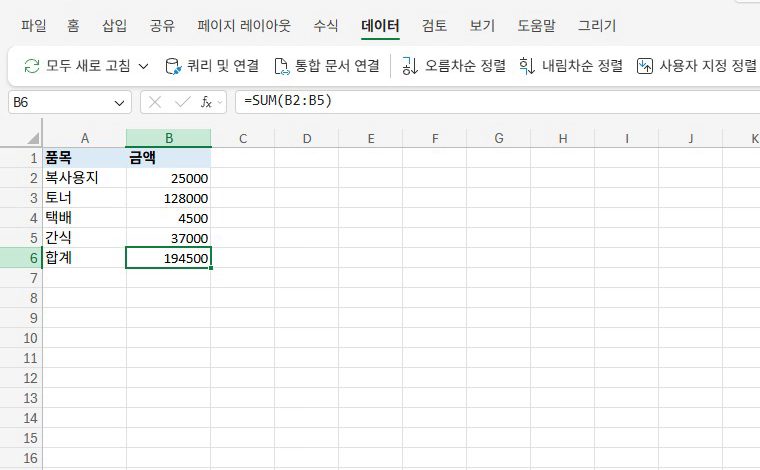Click cell with value 4500
The height and width of the screenshot is (470, 760).
[x=169, y=218]
